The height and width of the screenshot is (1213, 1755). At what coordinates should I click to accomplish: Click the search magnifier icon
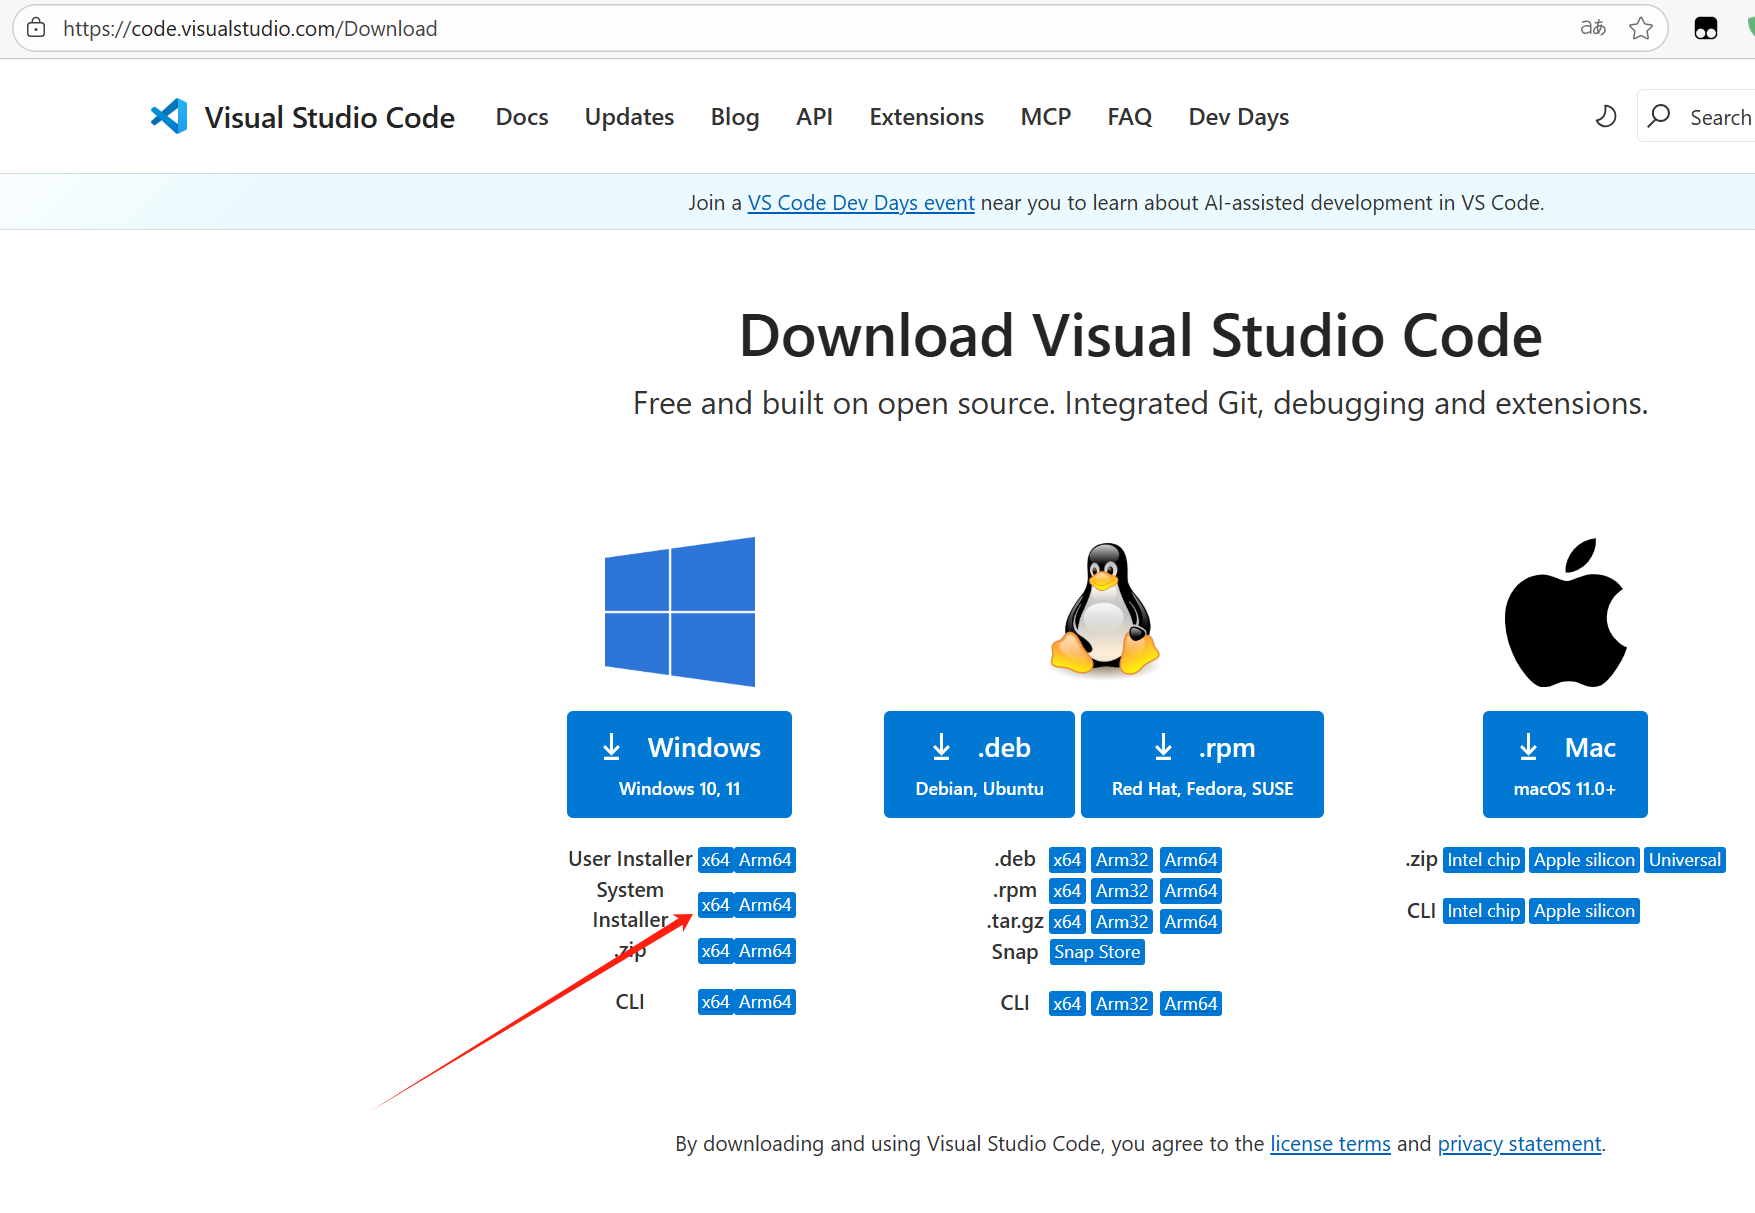1659,117
